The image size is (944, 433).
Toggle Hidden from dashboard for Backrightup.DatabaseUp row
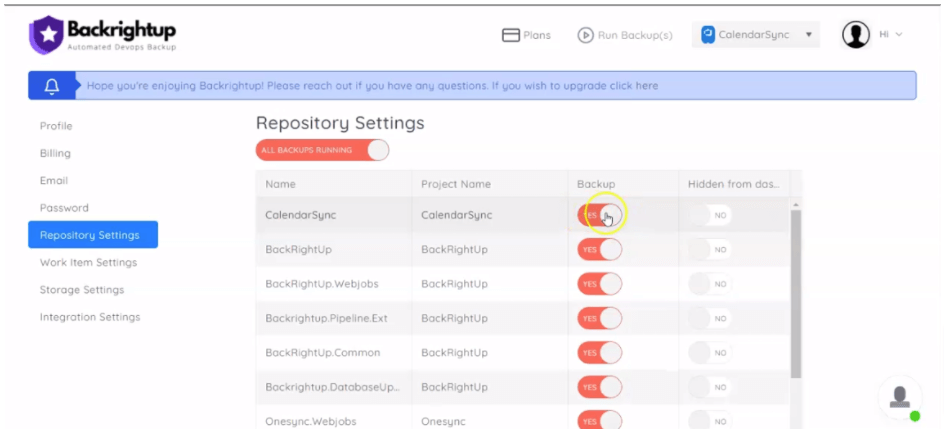pos(710,387)
